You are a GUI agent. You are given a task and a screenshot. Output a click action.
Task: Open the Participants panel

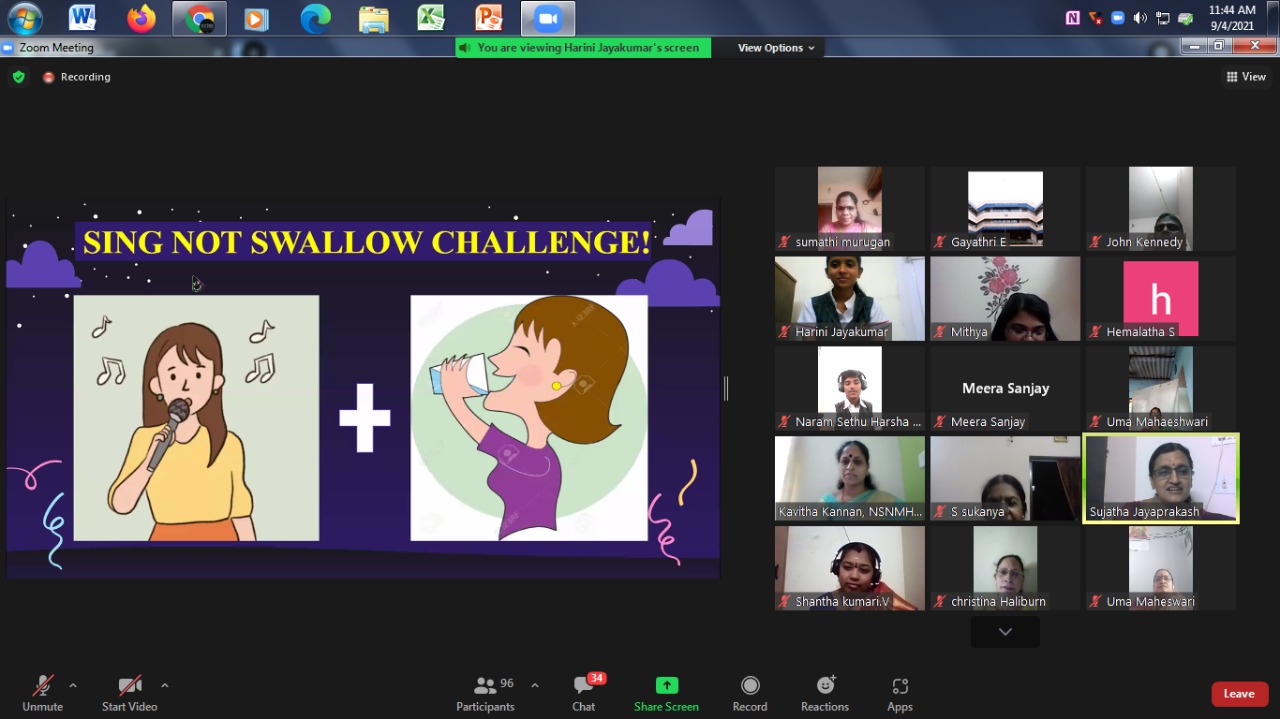(x=486, y=693)
